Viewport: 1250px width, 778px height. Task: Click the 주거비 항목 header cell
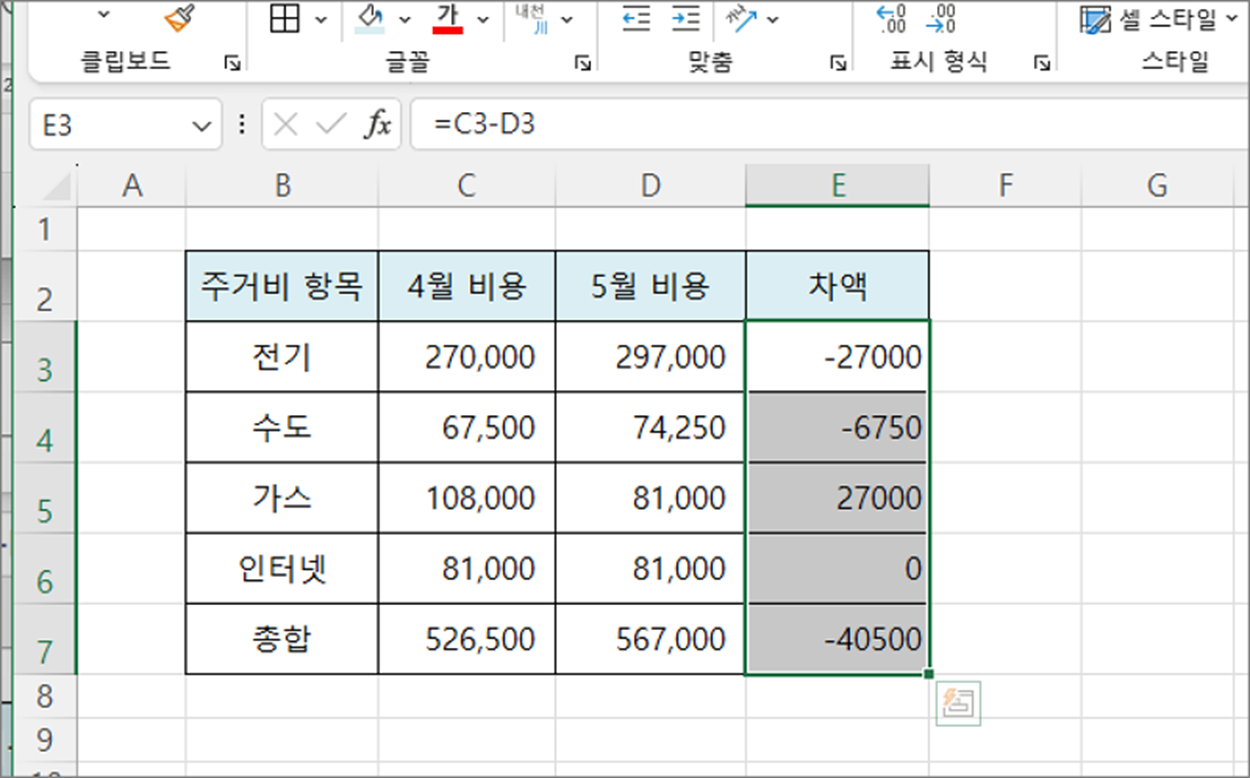click(x=282, y=287)
